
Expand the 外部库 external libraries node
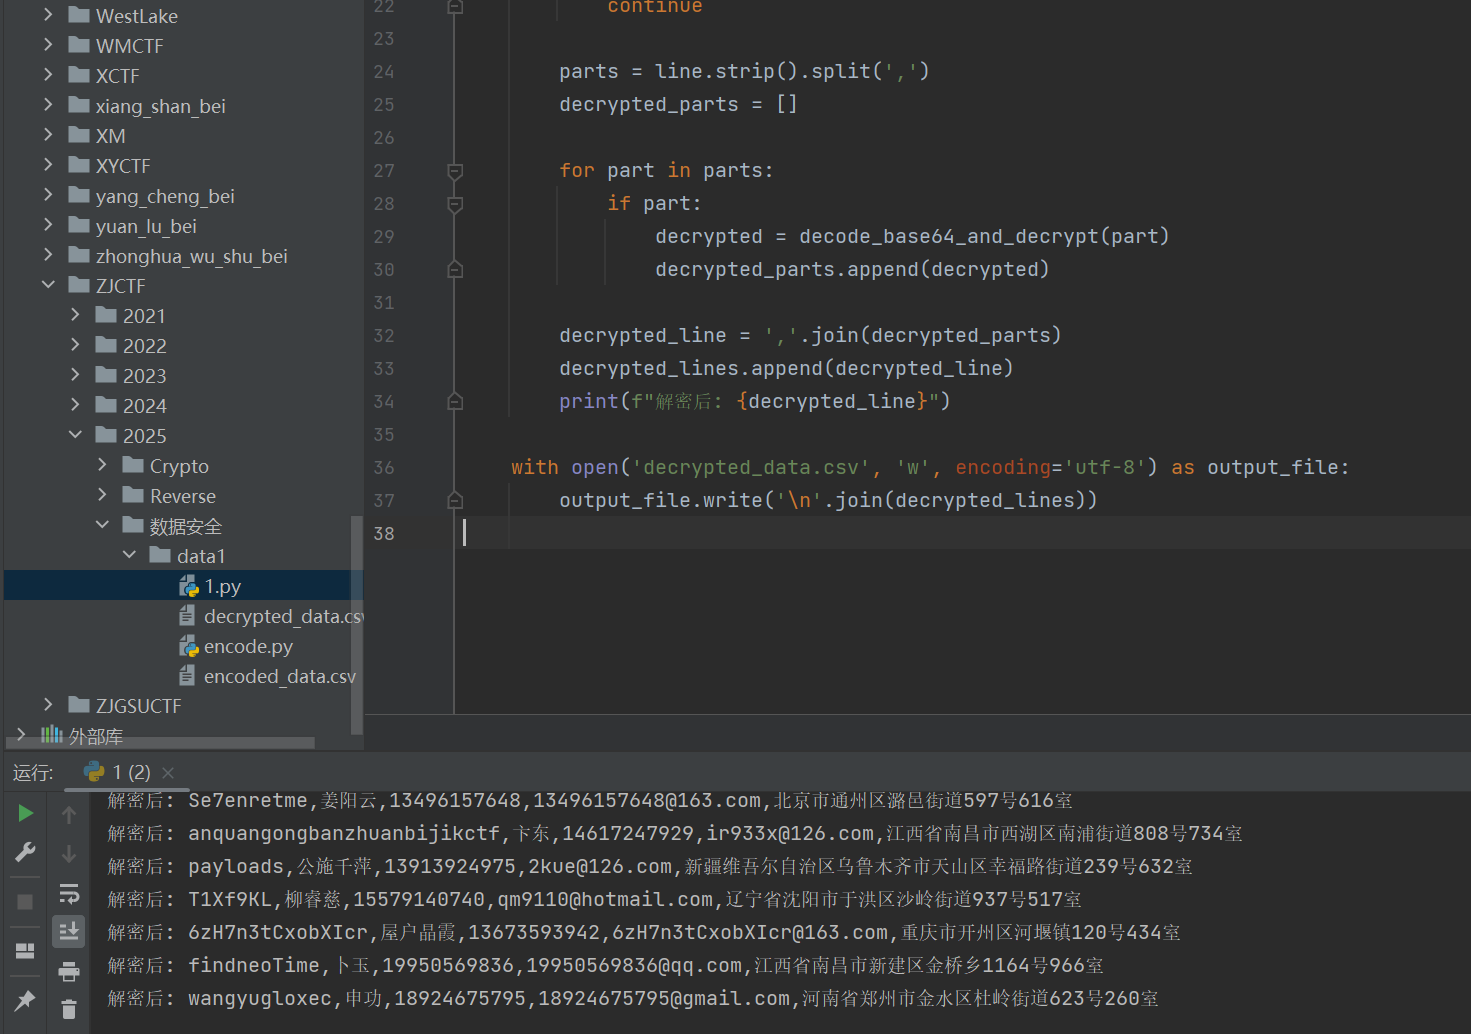pyautogui.click(x=21, y=735)
